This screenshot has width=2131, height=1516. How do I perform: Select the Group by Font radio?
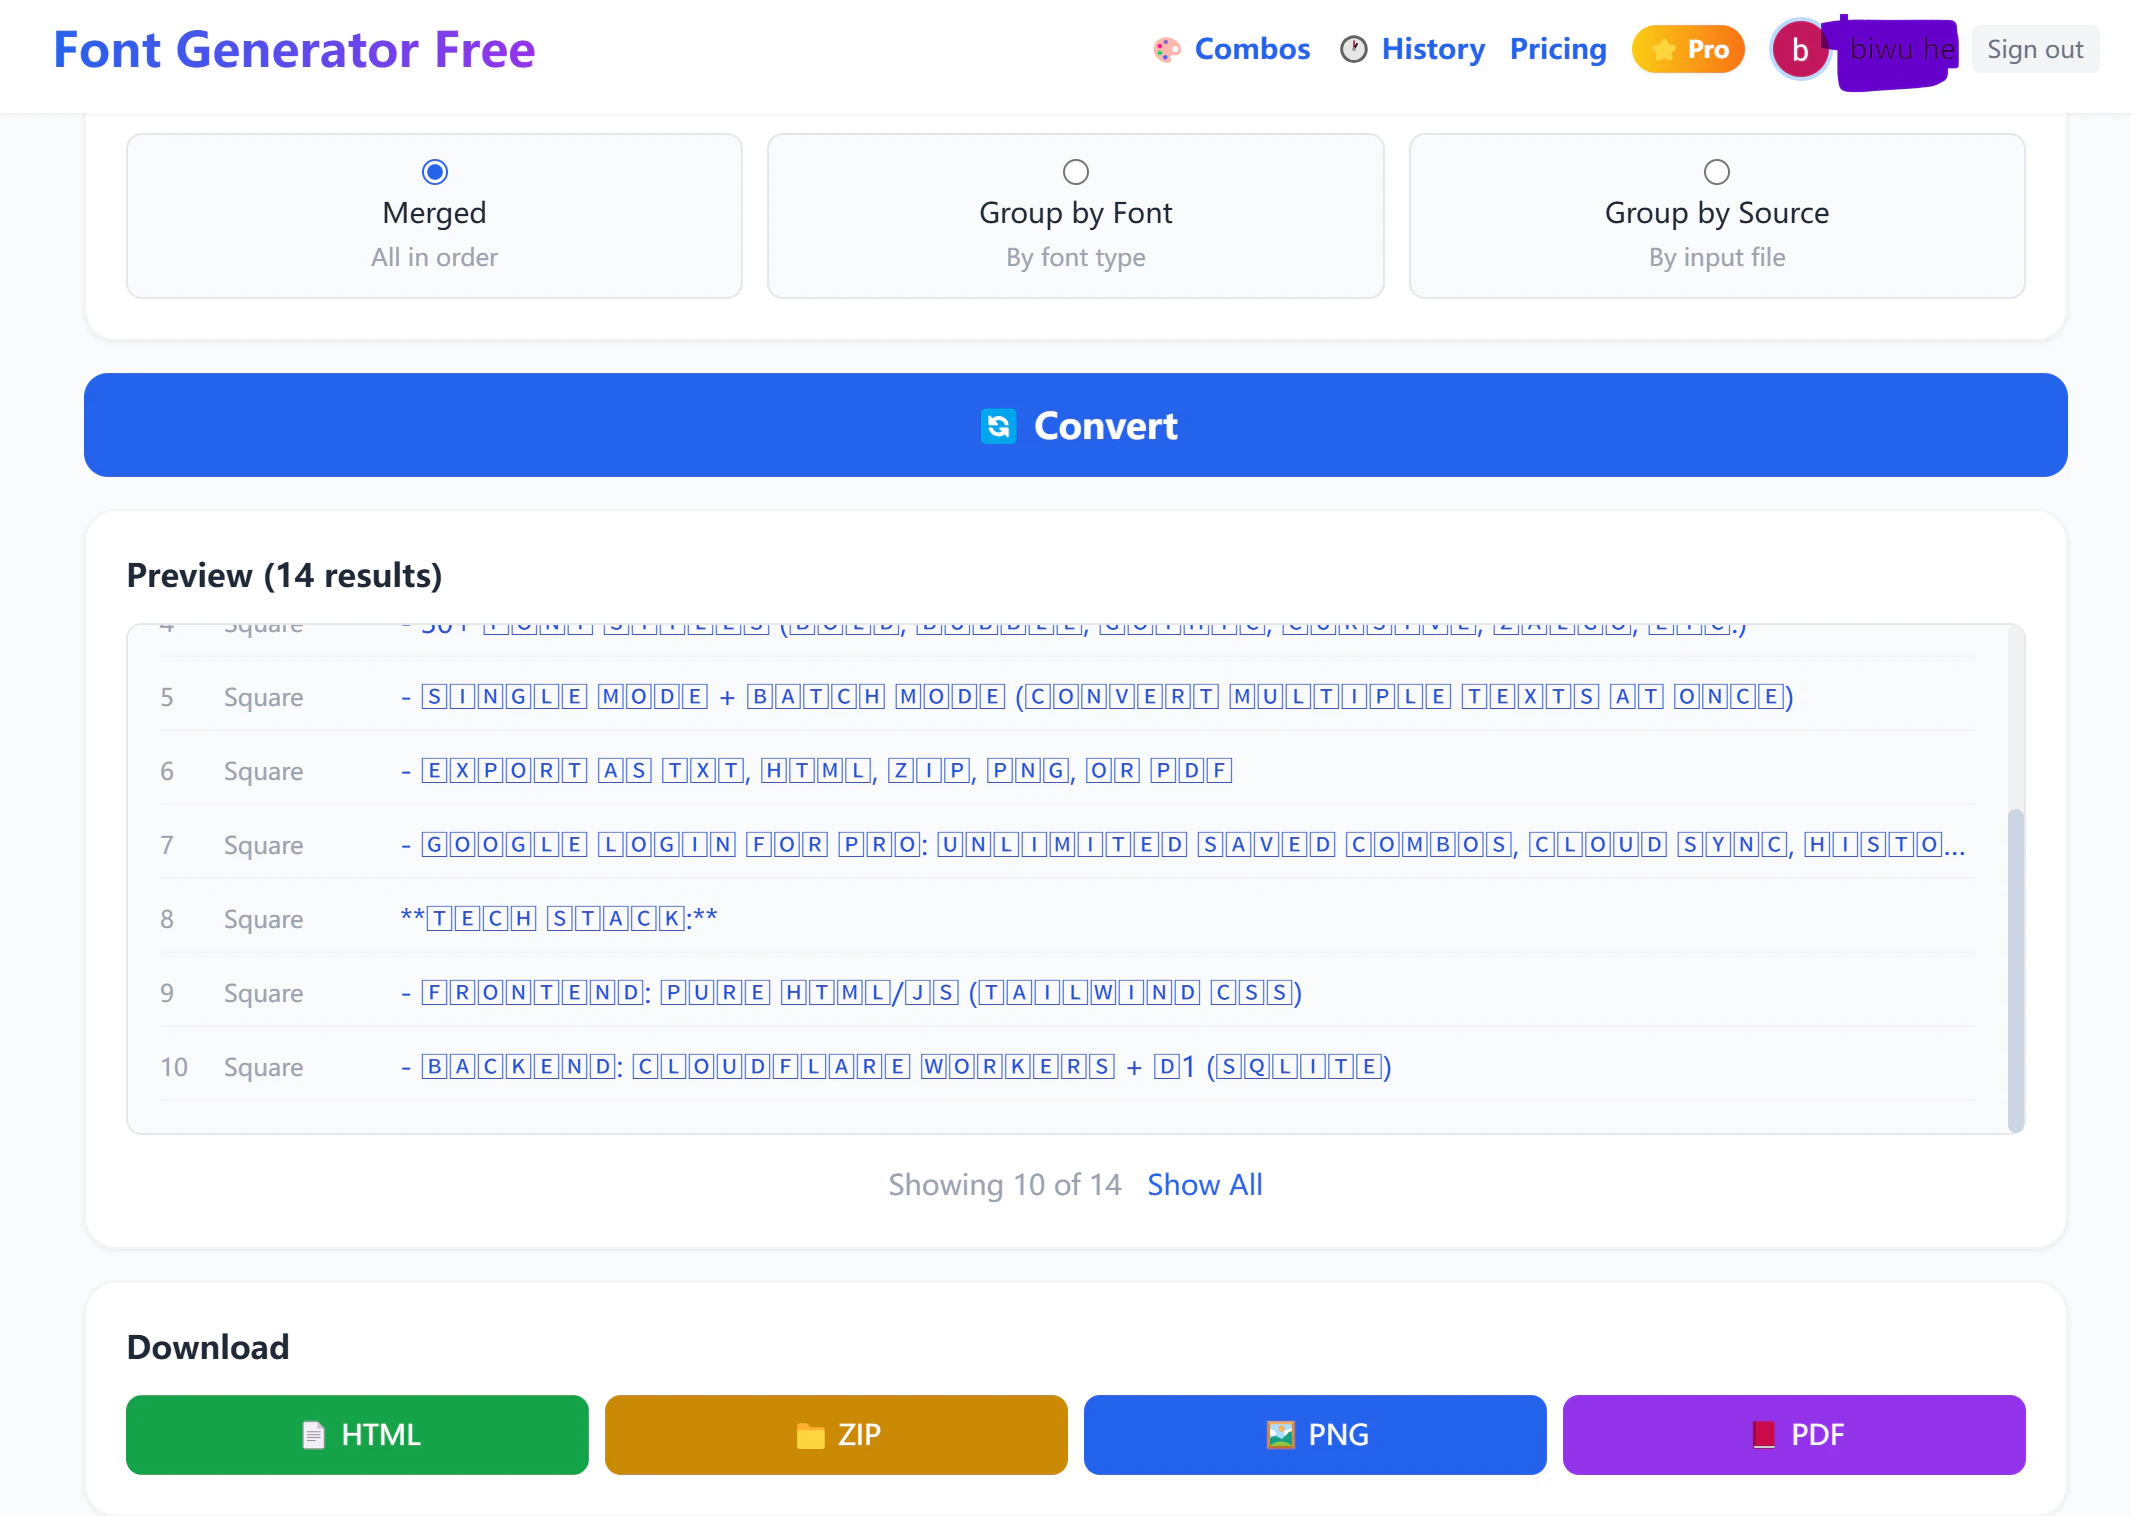1076,172
